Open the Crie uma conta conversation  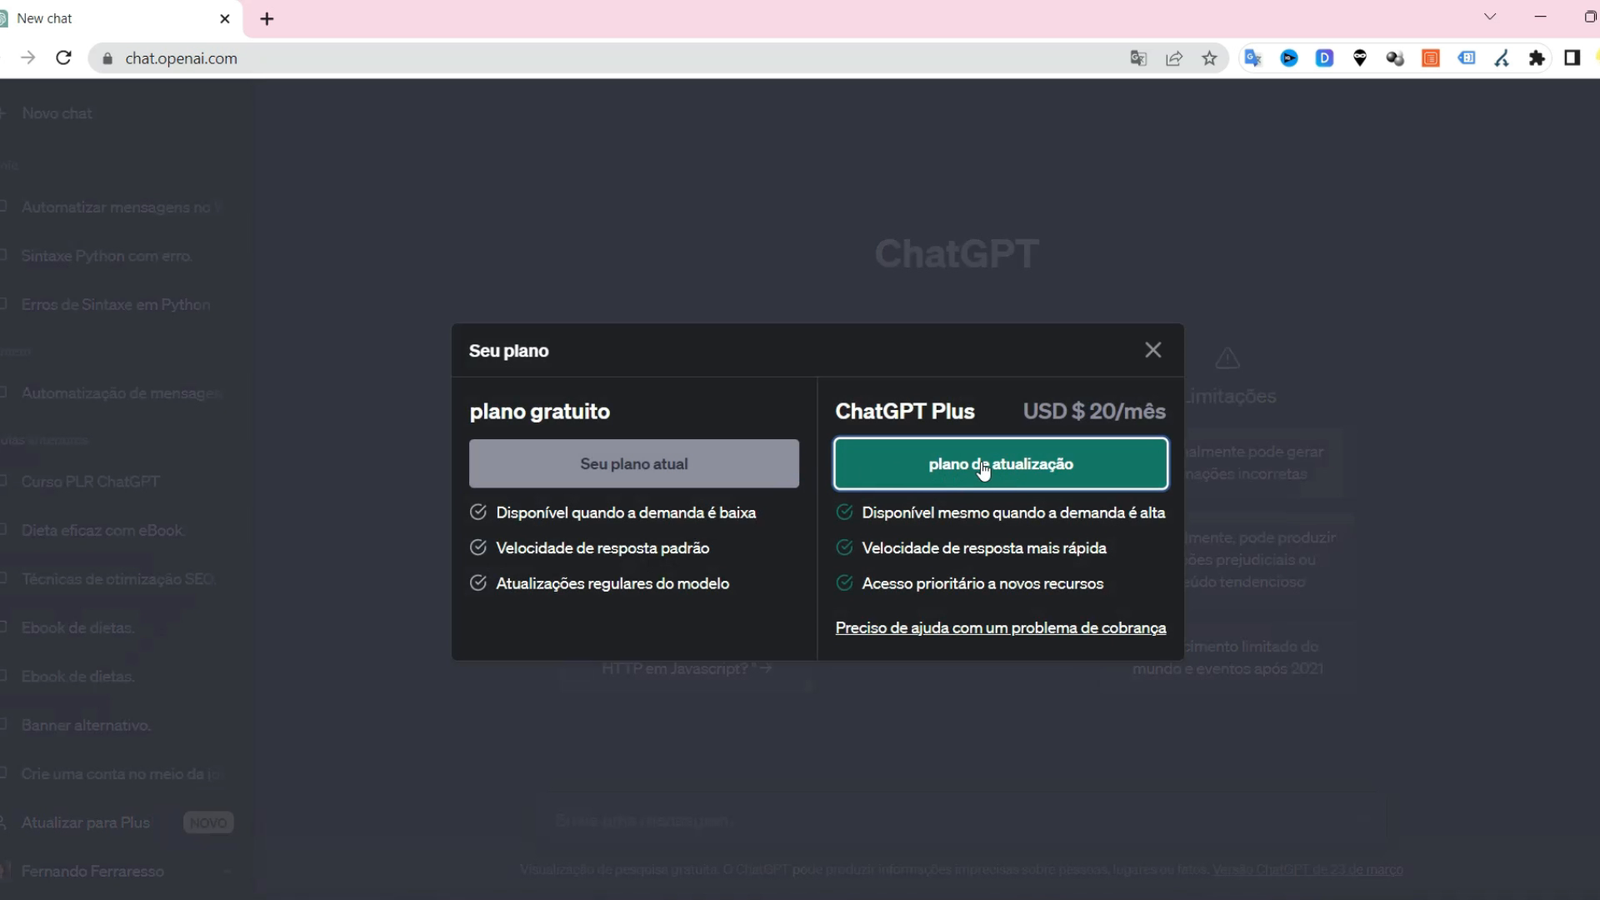tap(120, 774)
